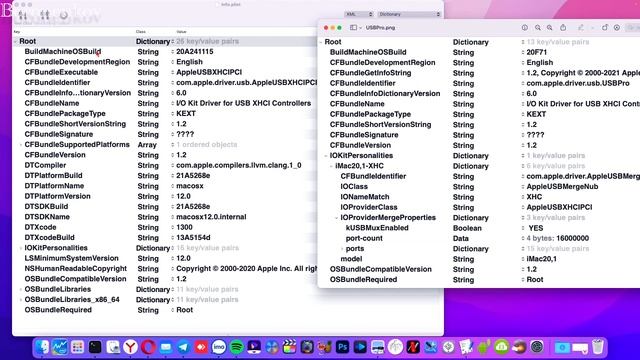Click the macosx12.0.internal value
This screenshot has width=640, height=360.
click(x=211, y=217)
